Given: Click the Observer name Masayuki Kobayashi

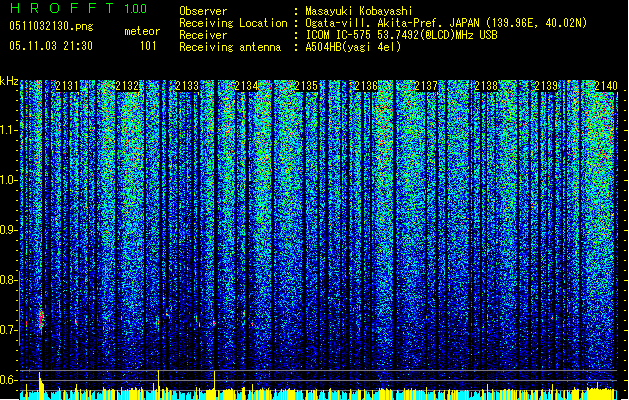Looking at the screenshot, I should [x=359, y=11].
